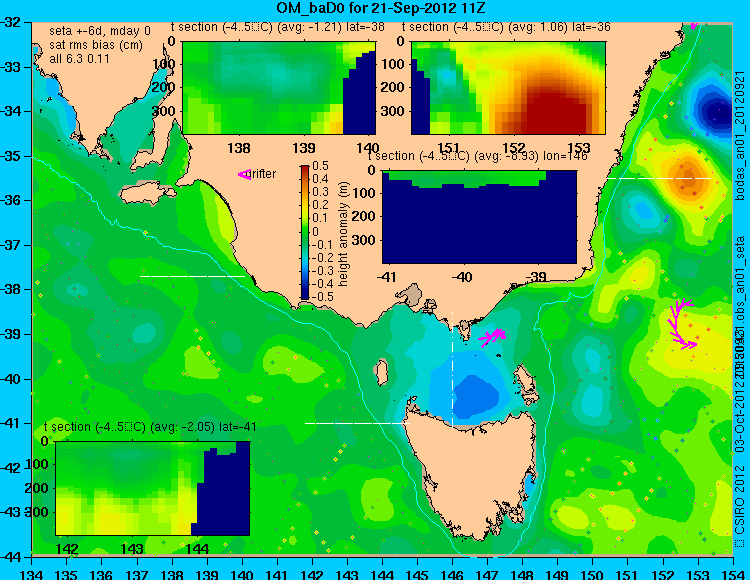Click the 146 label on the bottom longitude axis
This screenshot has width=750, height=580.
(452, 574)
